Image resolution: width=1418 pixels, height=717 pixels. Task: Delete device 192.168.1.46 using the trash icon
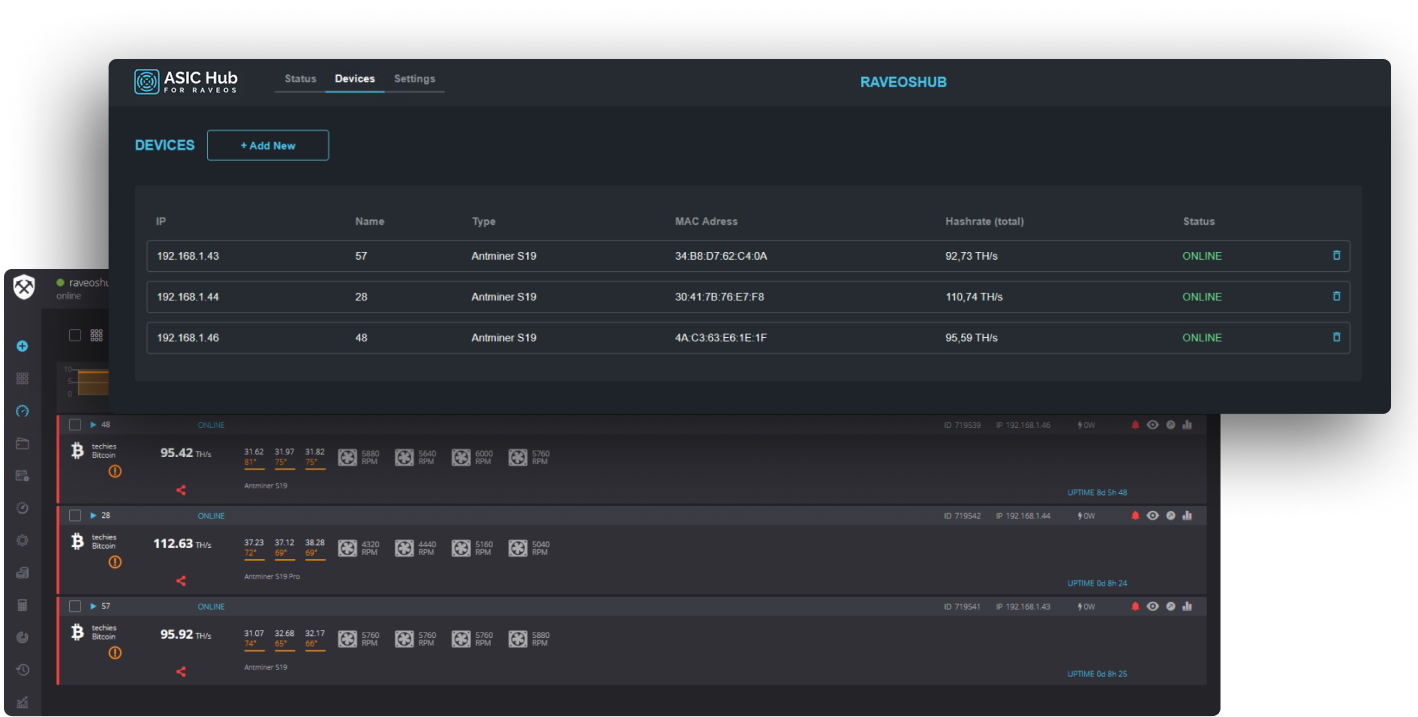click(1336, 338)
